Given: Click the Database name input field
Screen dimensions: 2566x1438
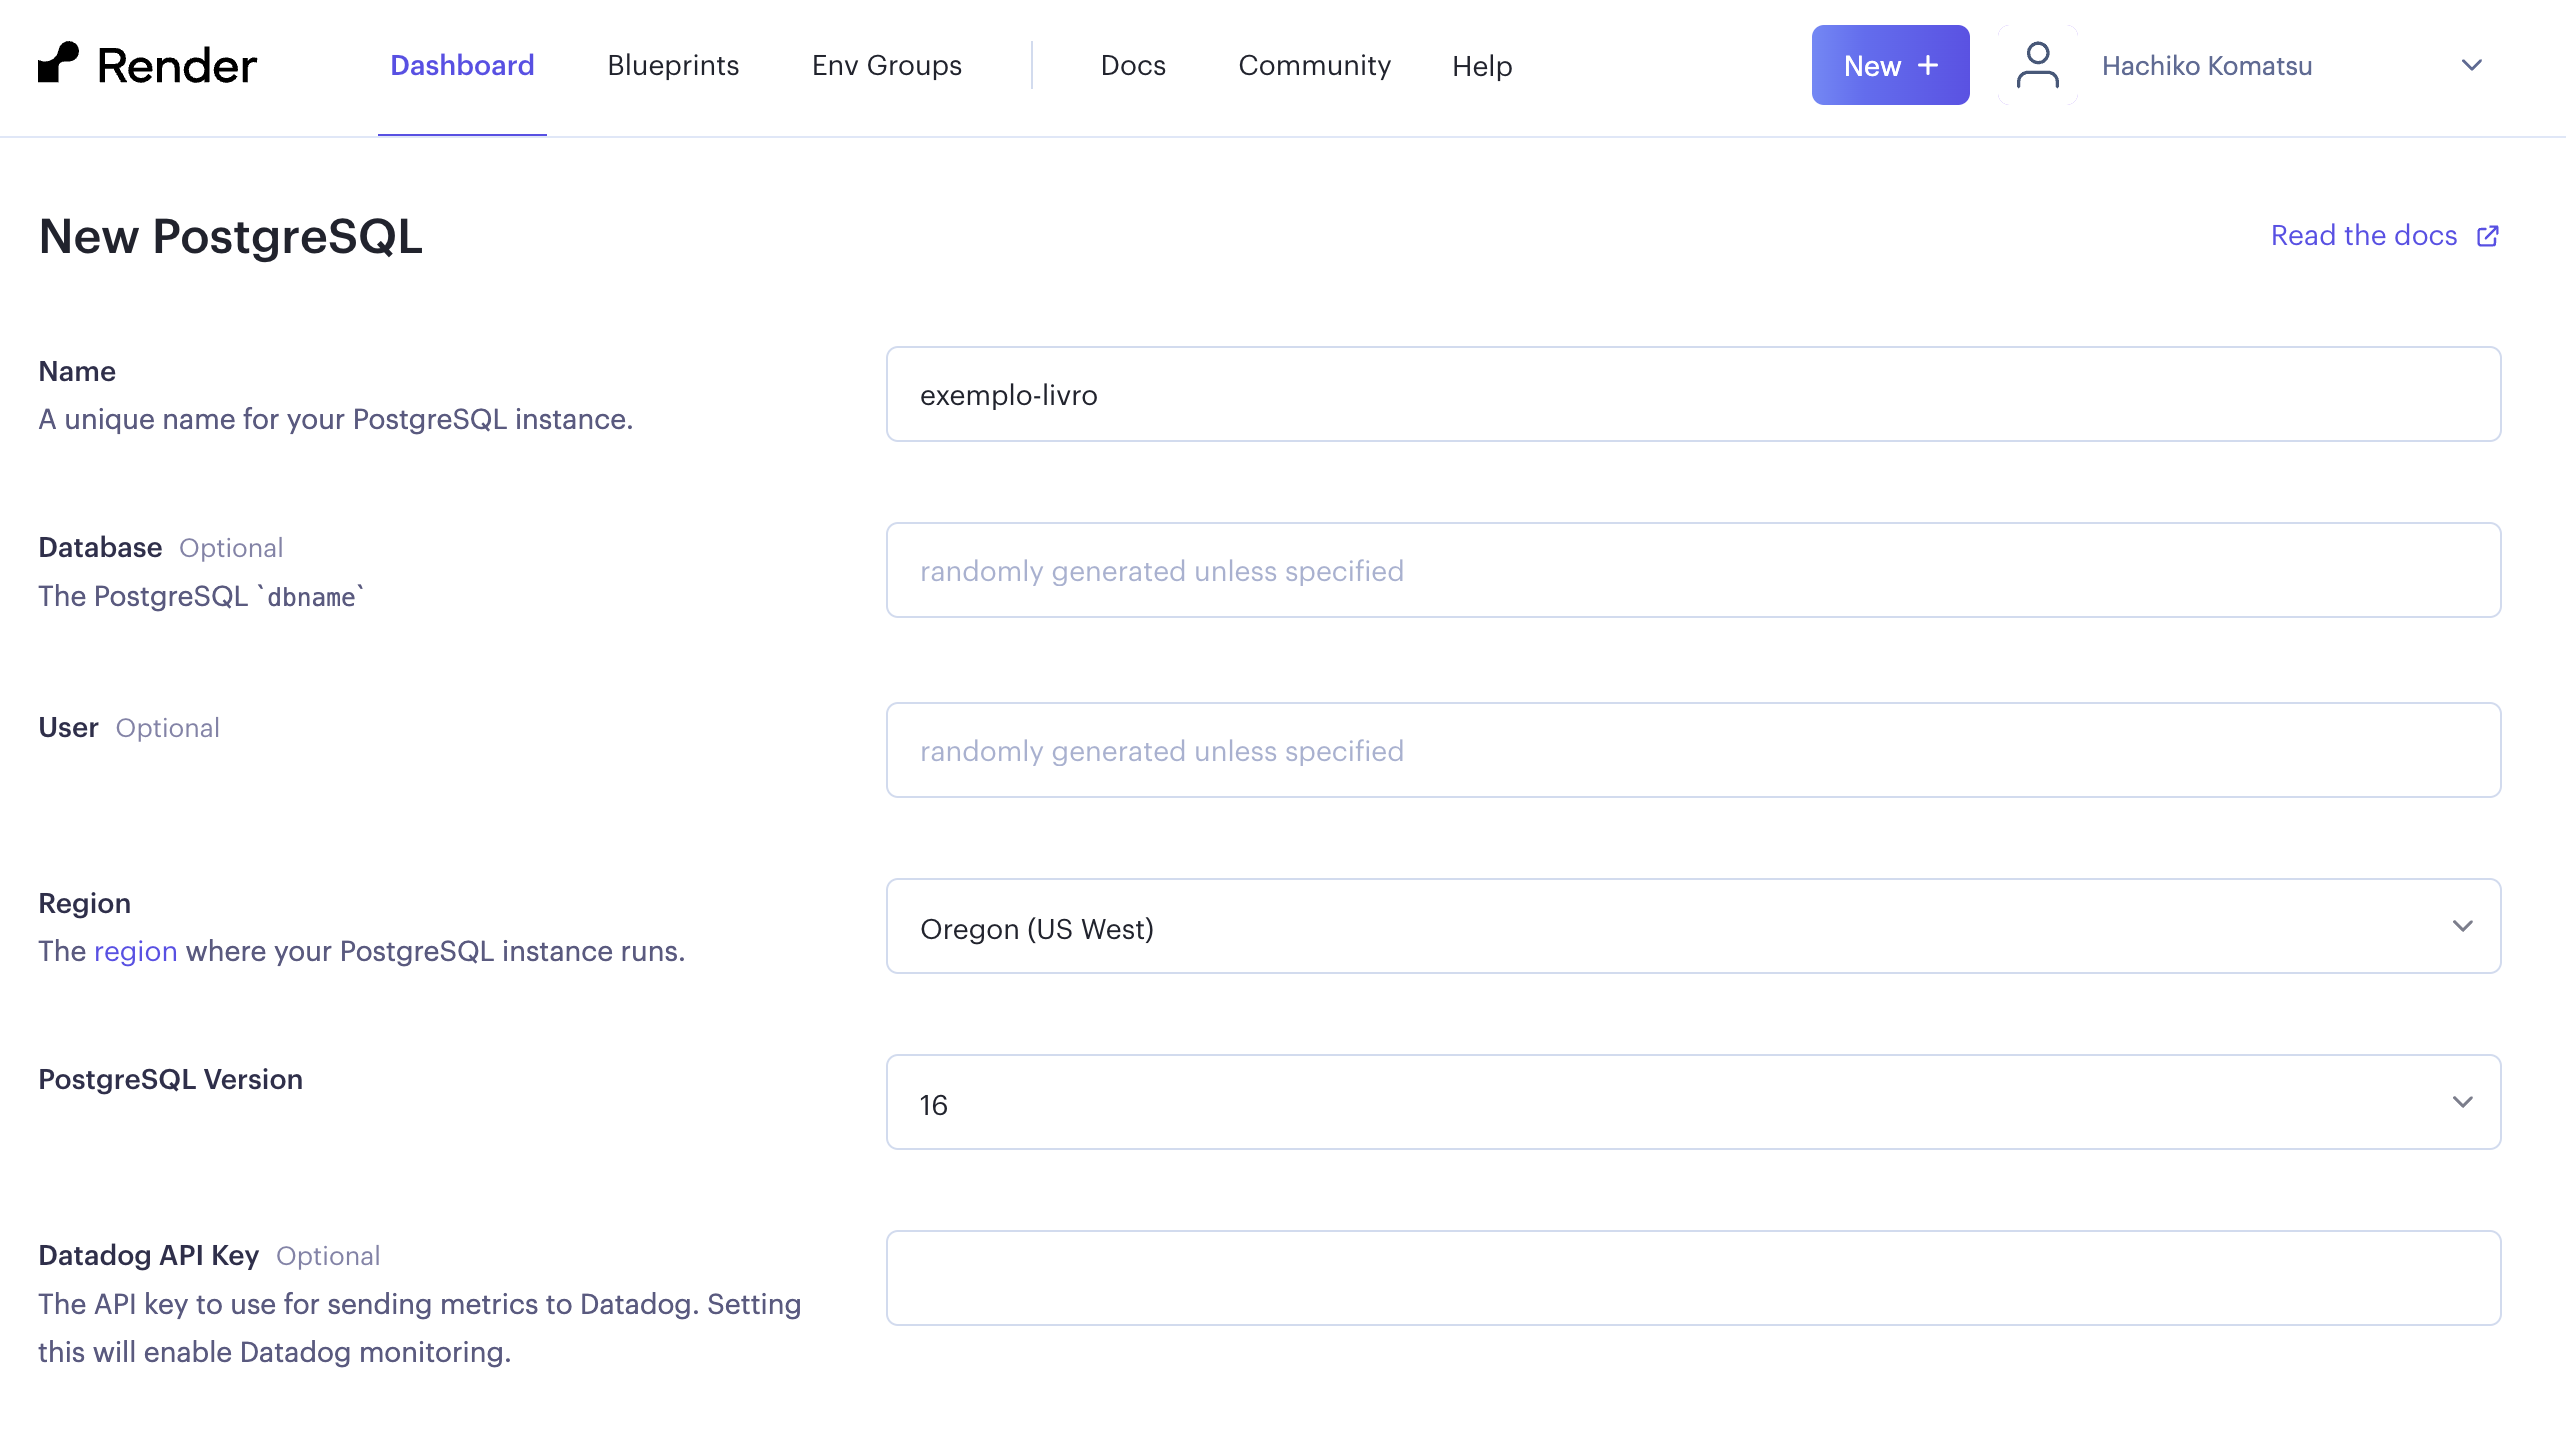Looking at the screenshot, I should (x=1693, y=570).
